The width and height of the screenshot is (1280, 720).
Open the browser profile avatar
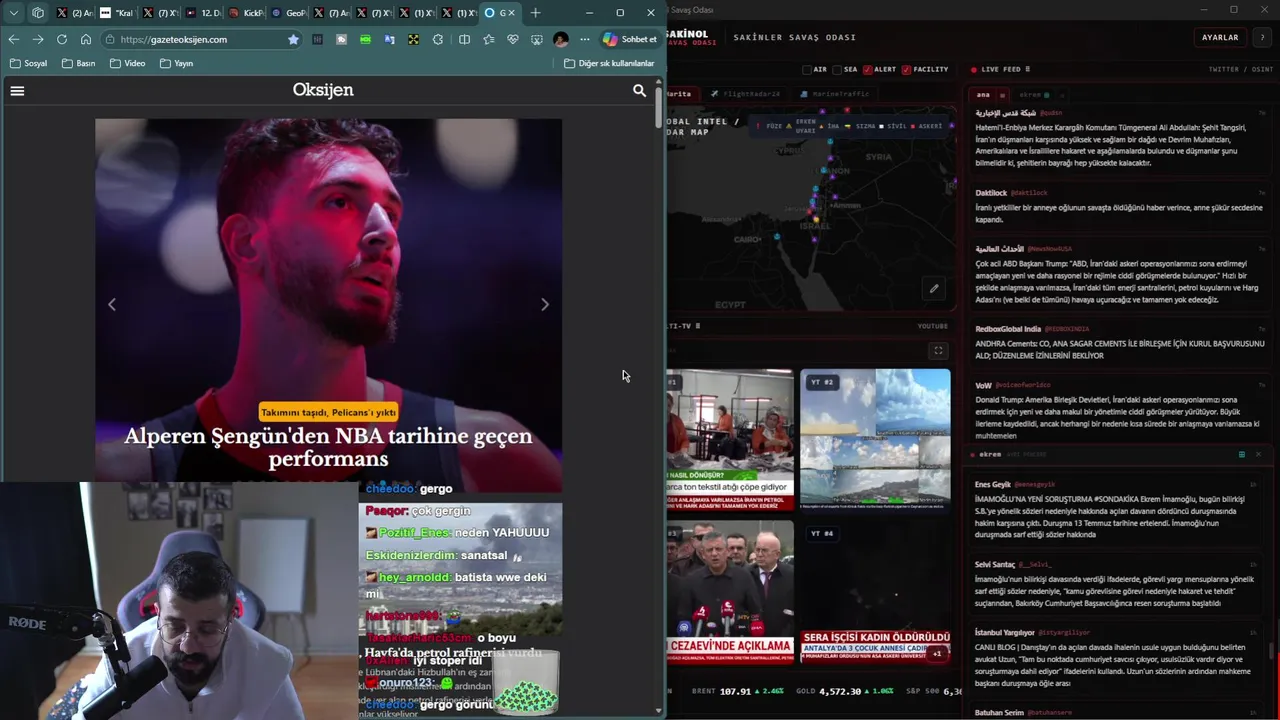(x=560, y=39)
